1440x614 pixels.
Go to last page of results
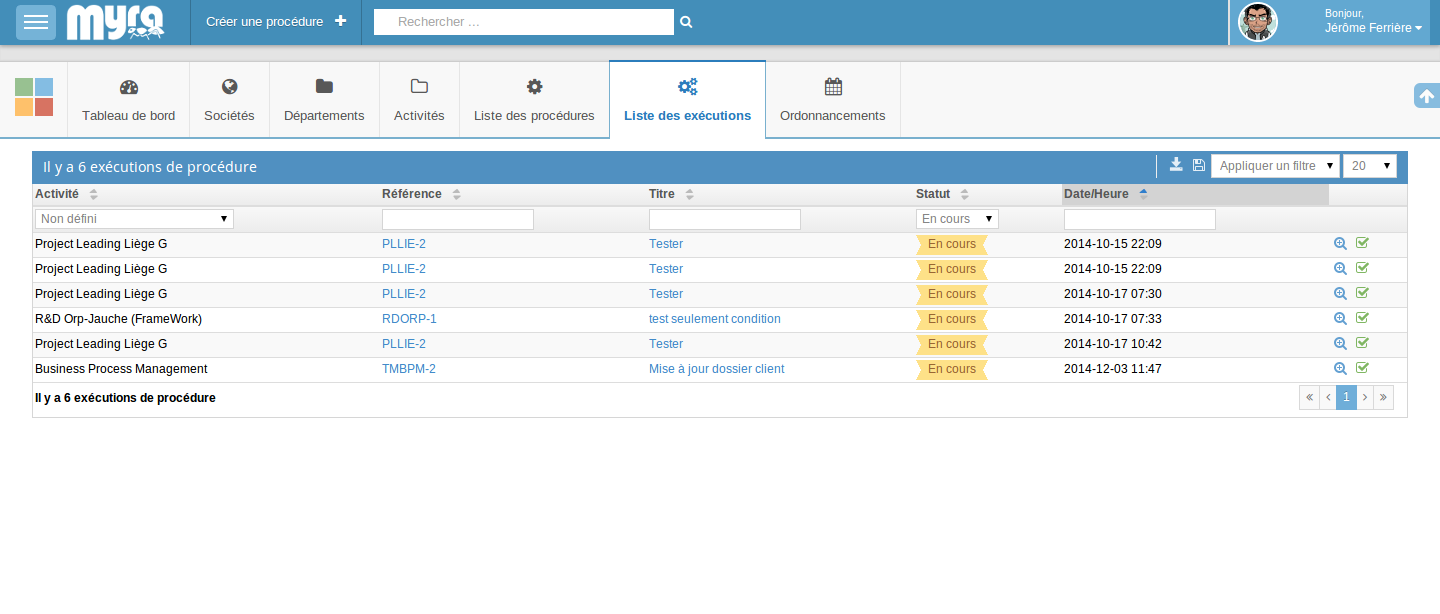pyautogui.click(x=1384, y=398)
